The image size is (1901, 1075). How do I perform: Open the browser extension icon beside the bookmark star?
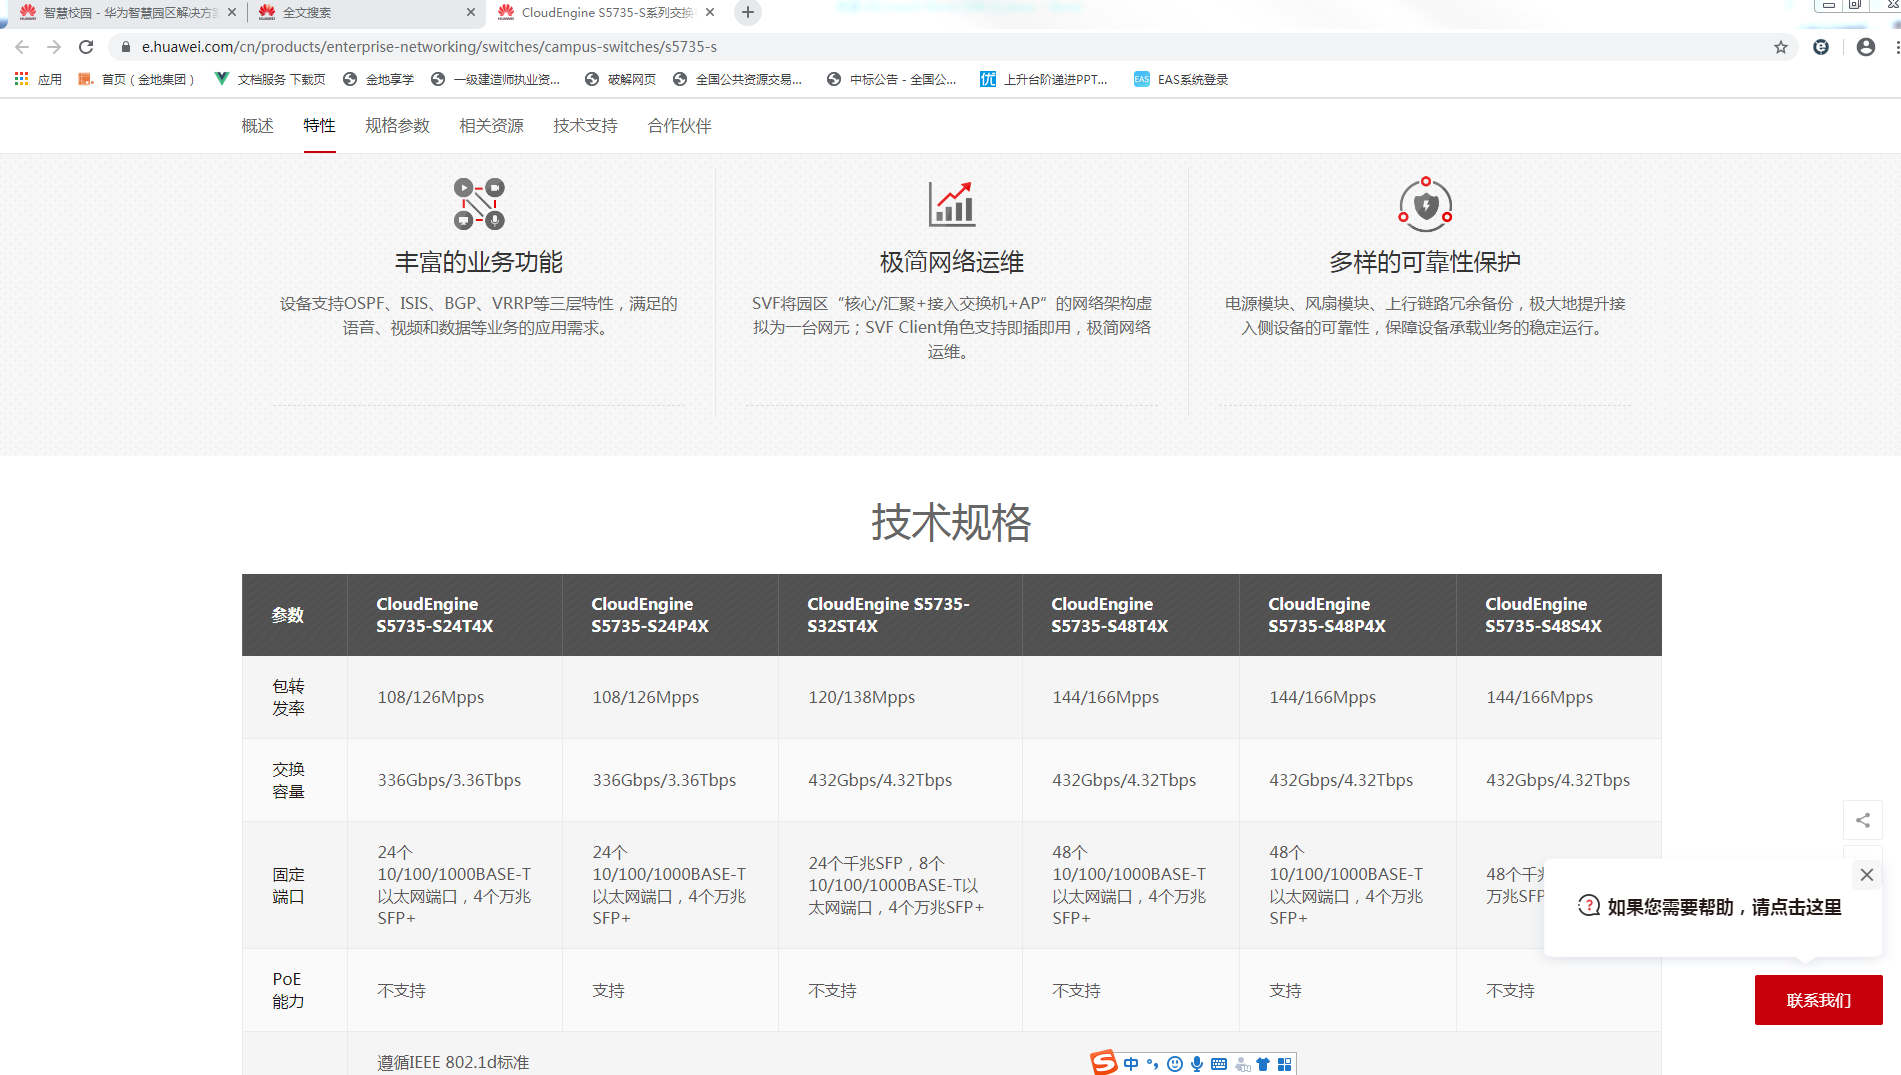(1821, 47)
